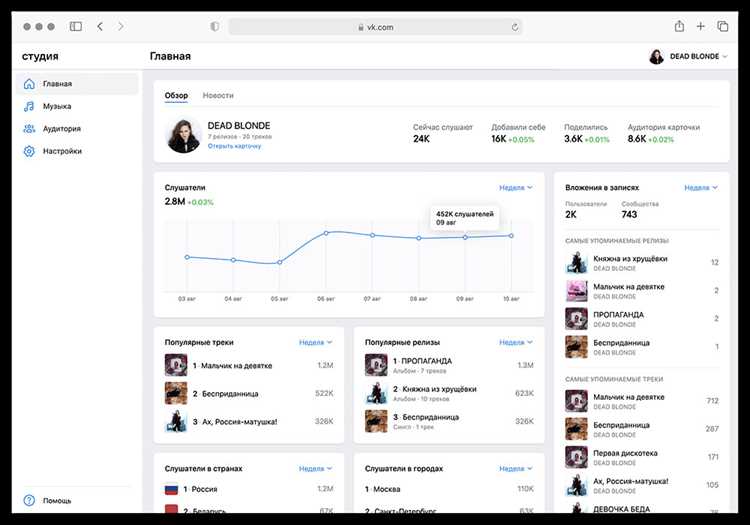This screenshot has height=525, width=750.
Task: Click the Пользователи 2K value
Action: coord(571,215)
